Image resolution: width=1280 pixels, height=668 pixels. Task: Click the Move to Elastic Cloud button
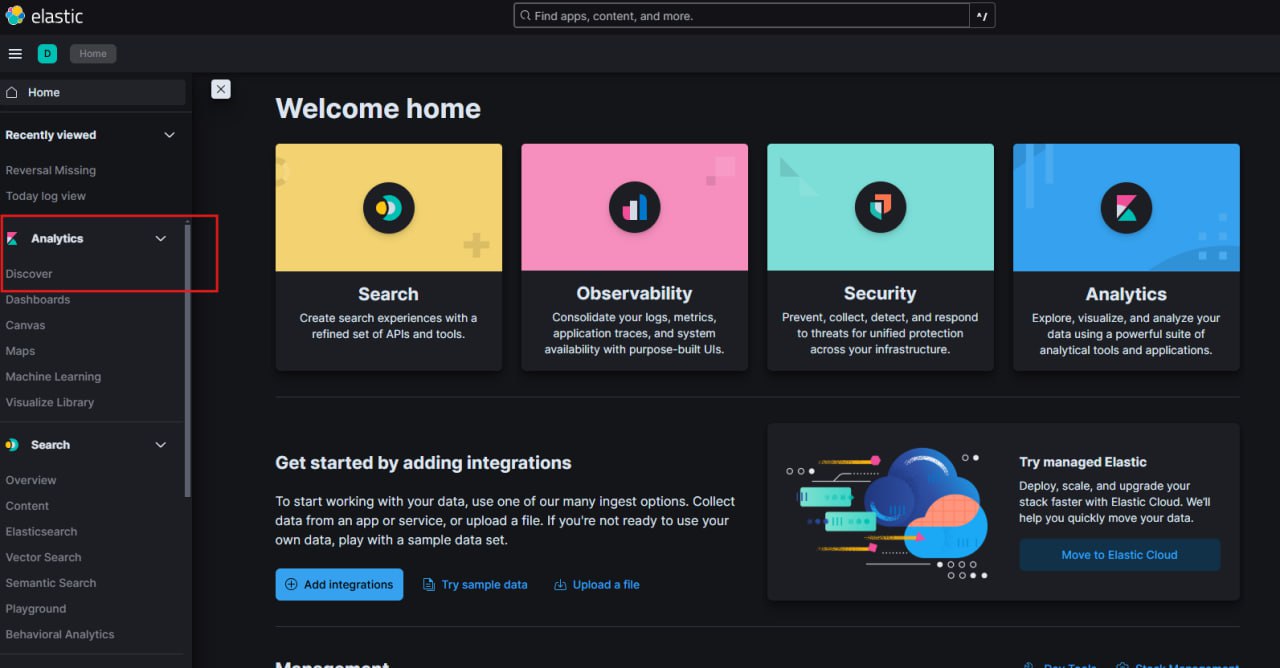(1120, 555)
